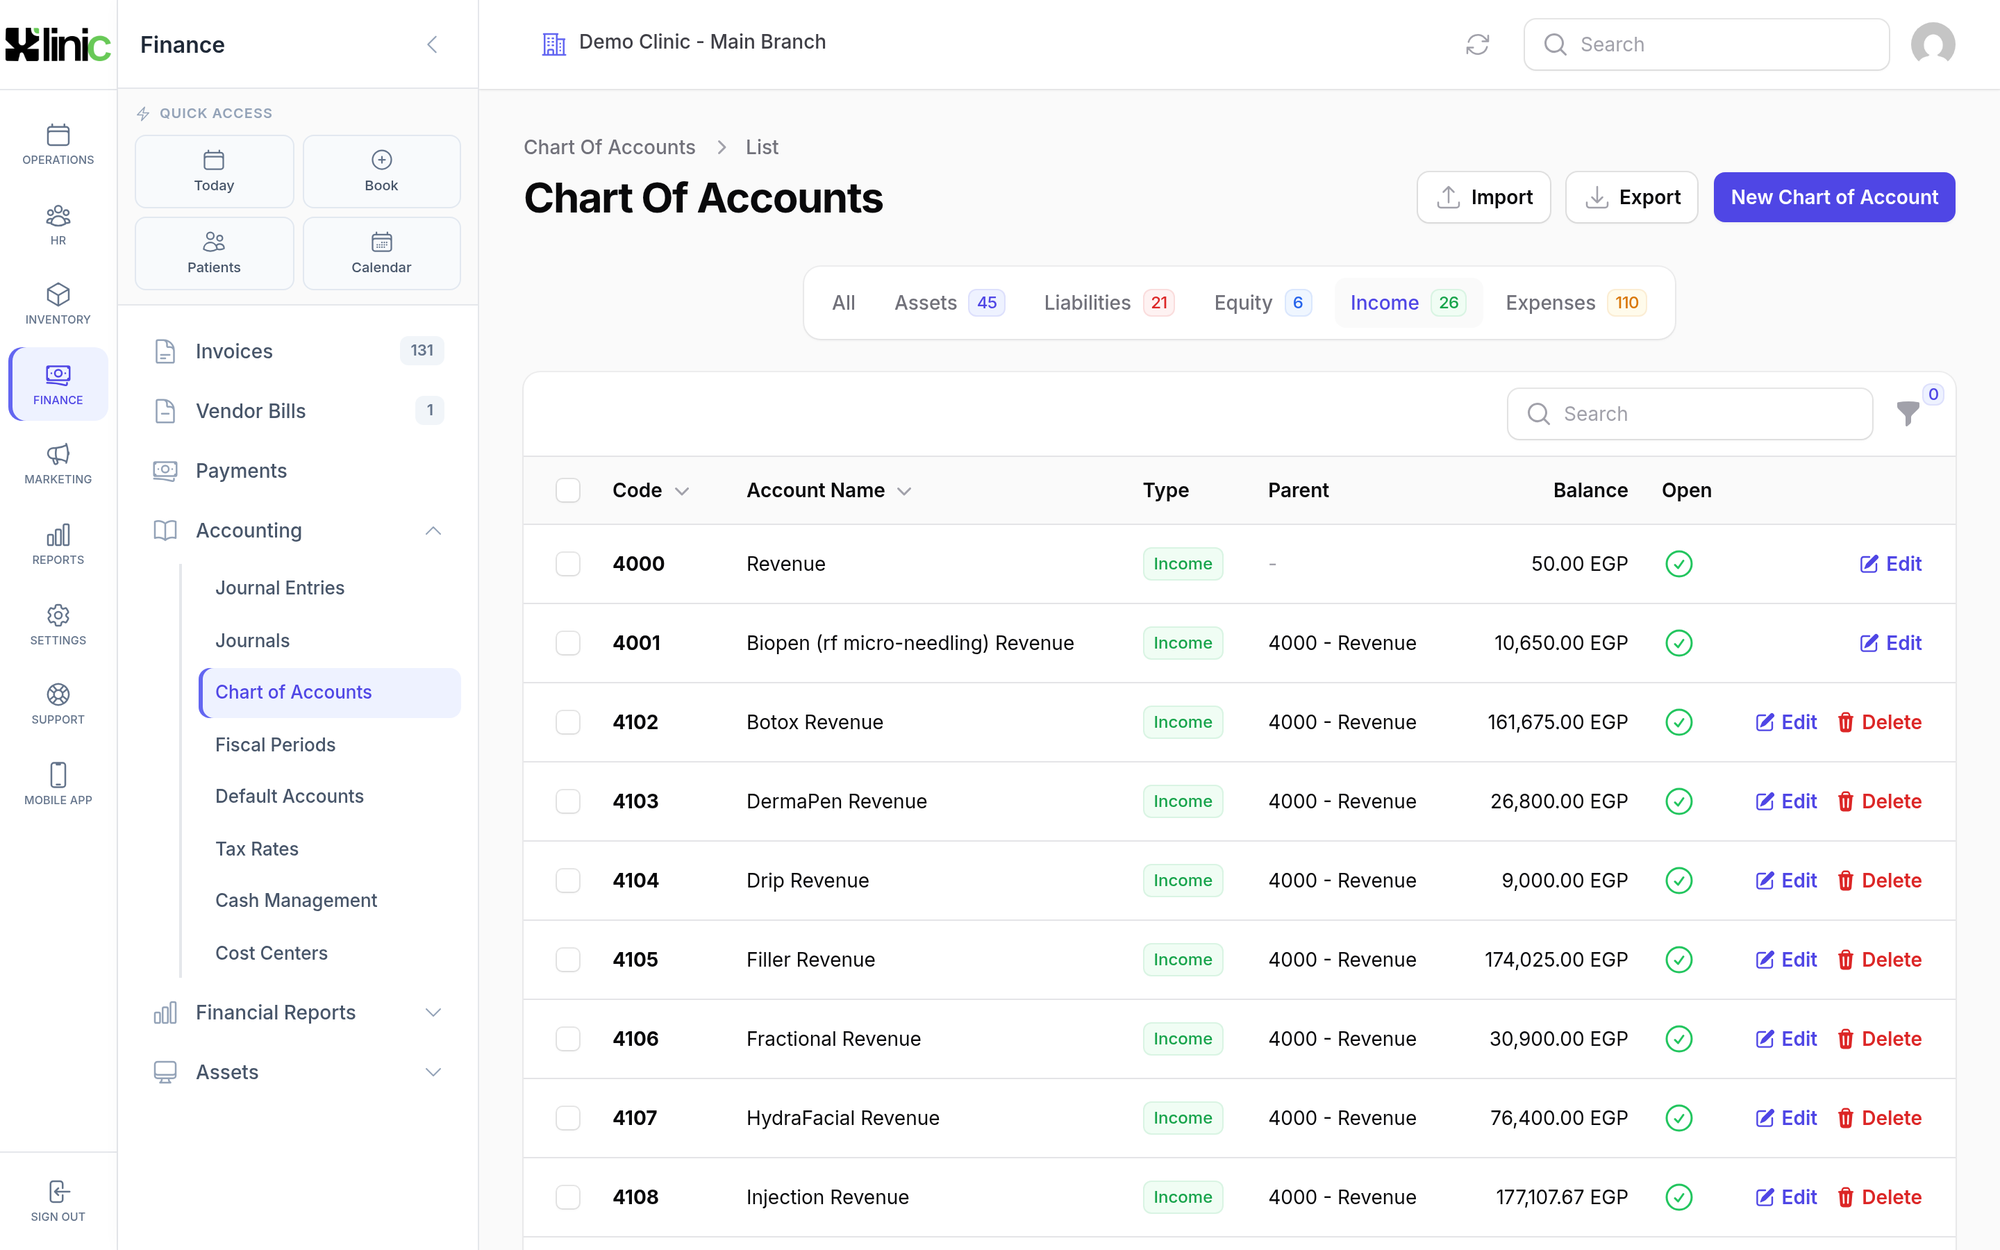Screen dimensions: 2000x1250
Task: Click the New Chart of Account button
Action: 1834,197
